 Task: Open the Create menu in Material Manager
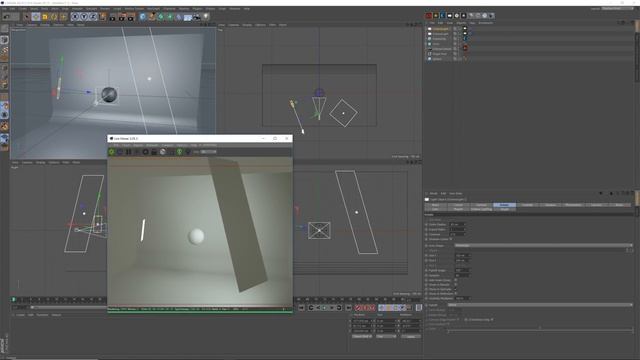(x=20, y=315)
